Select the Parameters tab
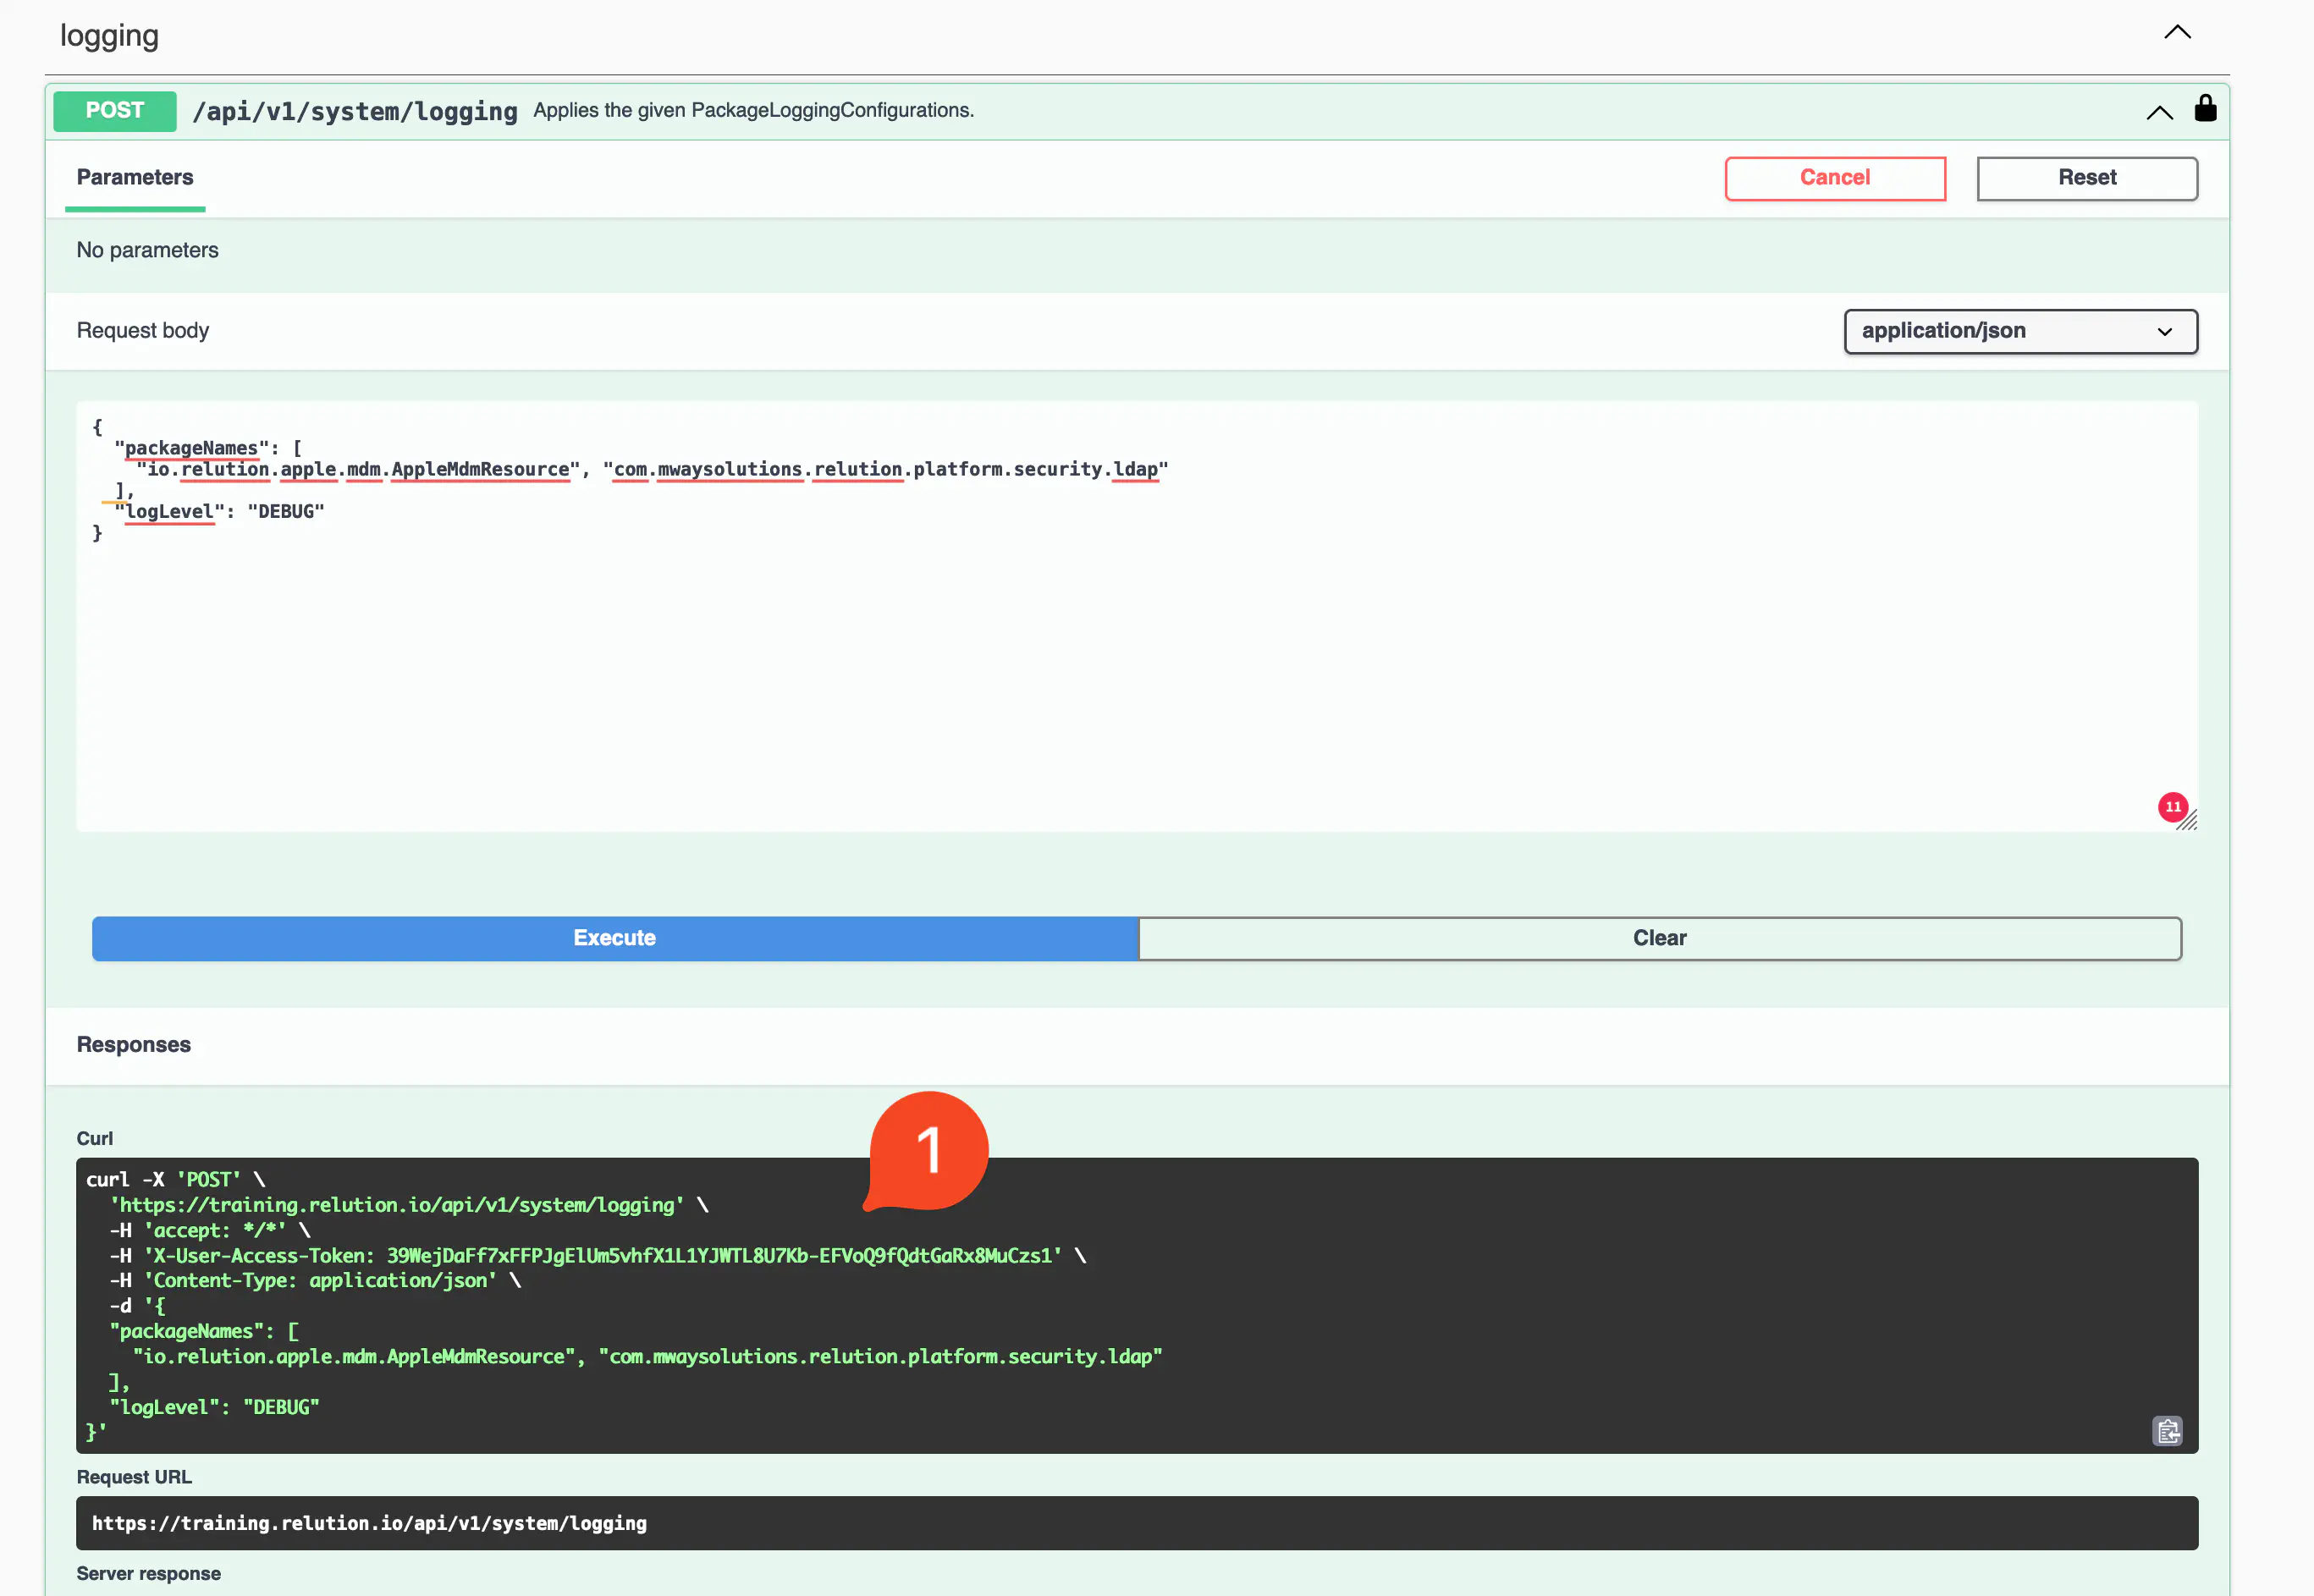2314x1596 pixels. click(x=135, y=178)
